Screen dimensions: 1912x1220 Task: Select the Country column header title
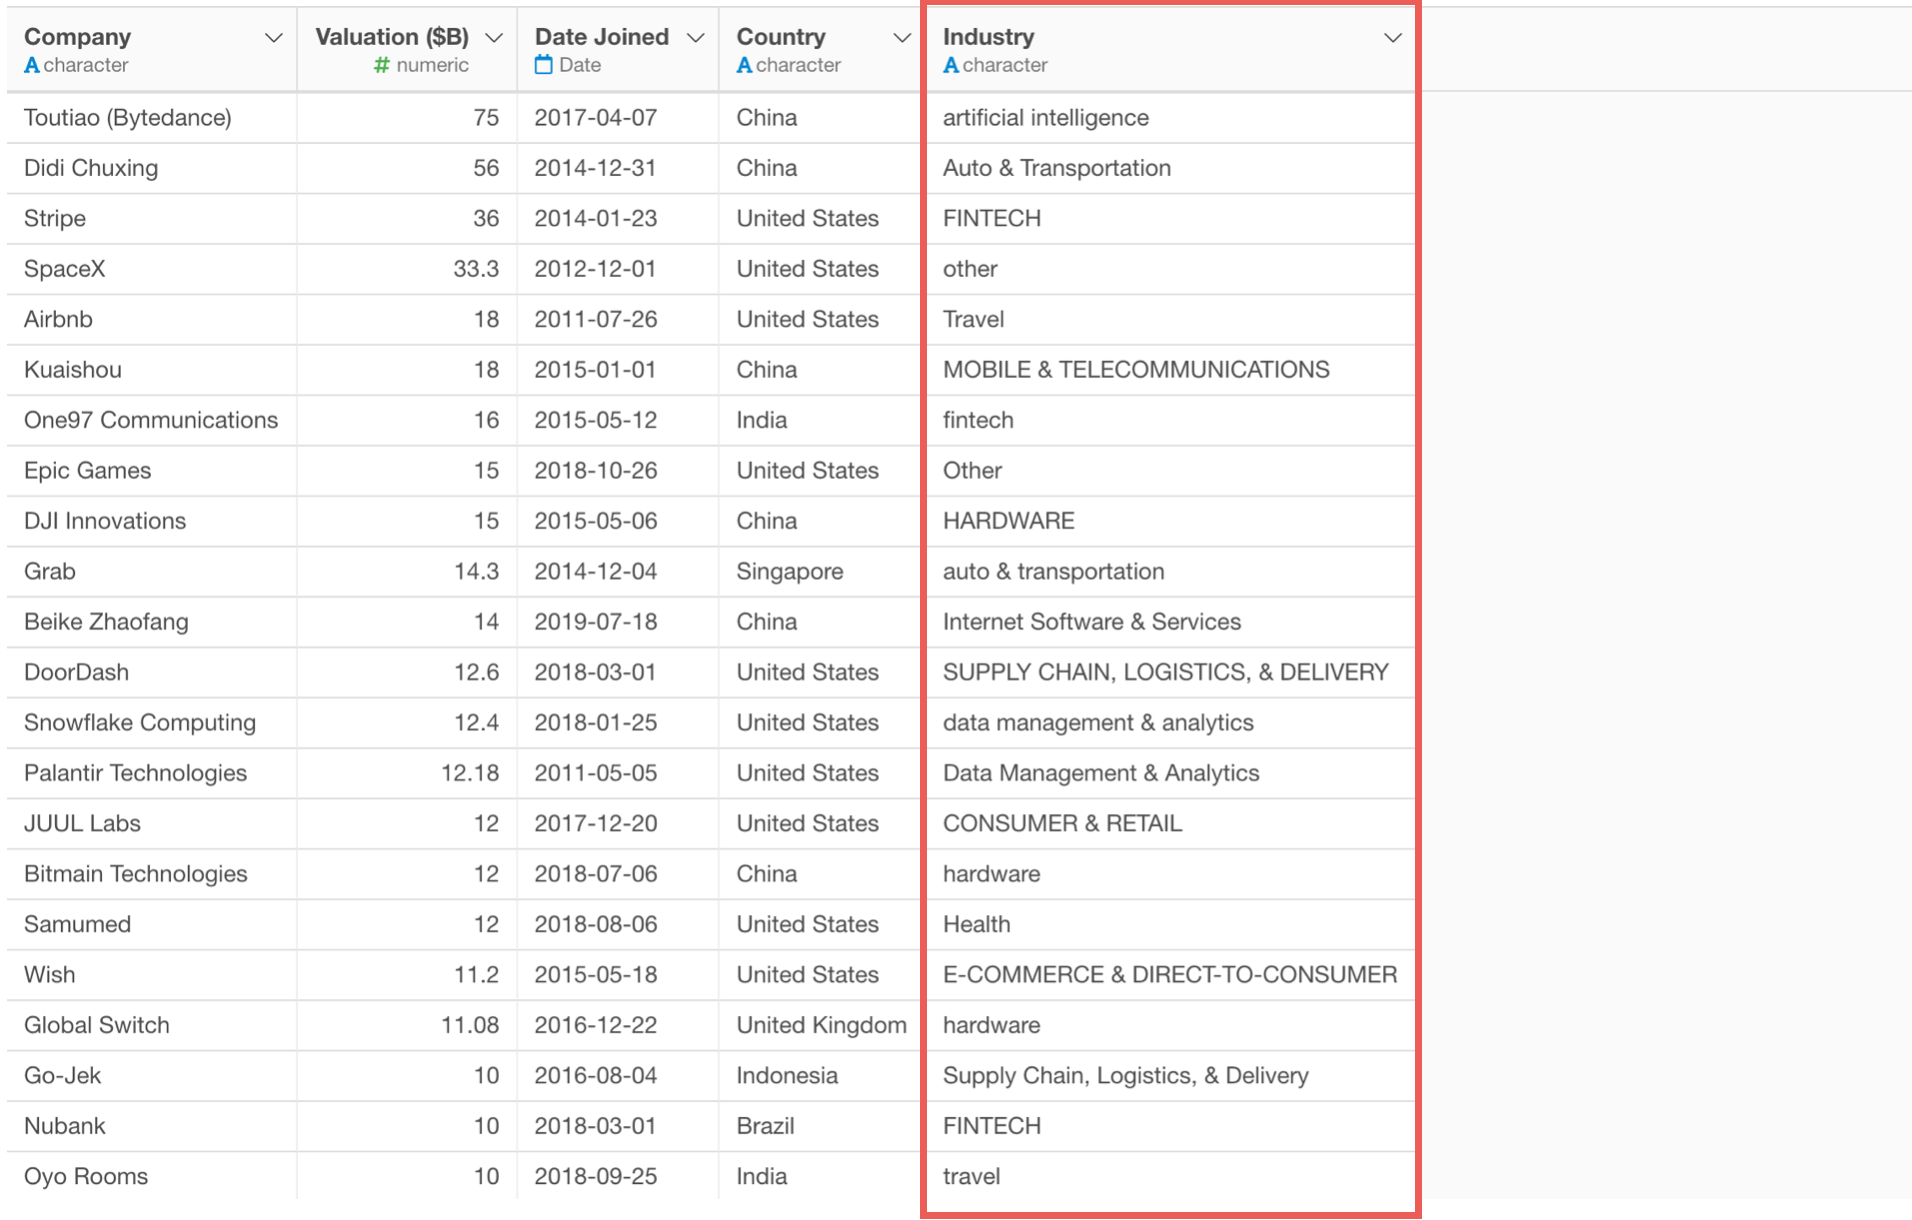[x=781, y=37]
